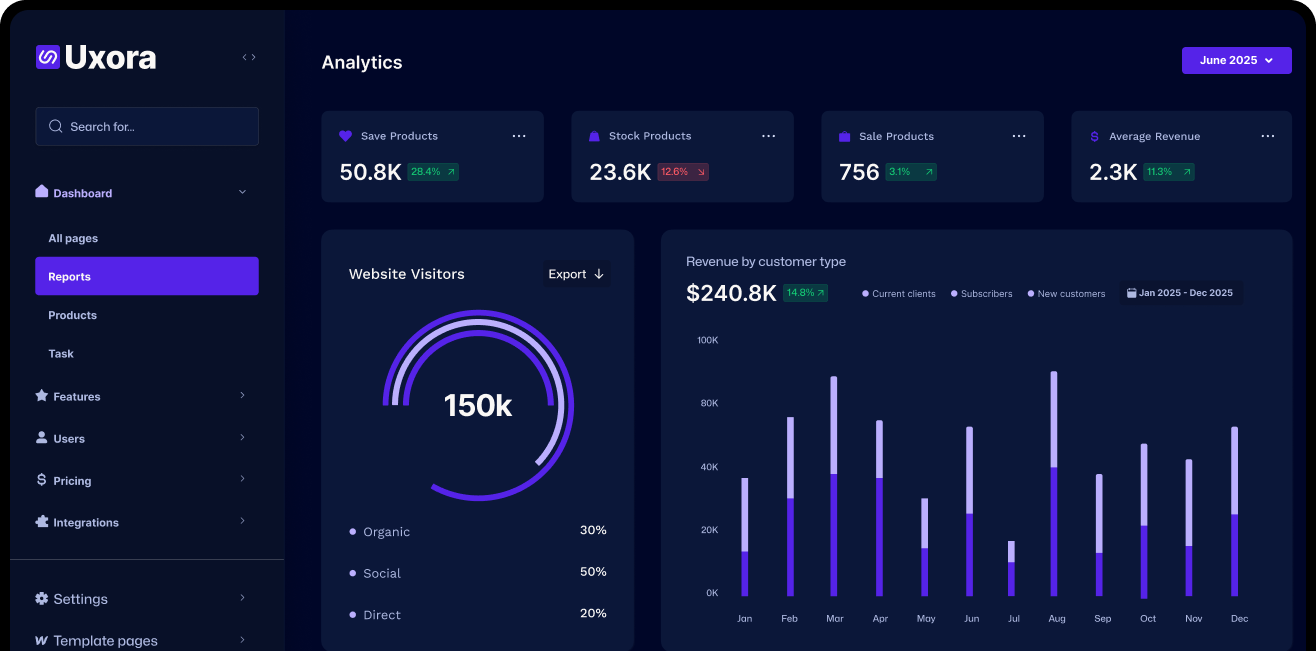Collapse the Dashboard menu section
The image size is (1316, 651).
(x=242, y=192)
